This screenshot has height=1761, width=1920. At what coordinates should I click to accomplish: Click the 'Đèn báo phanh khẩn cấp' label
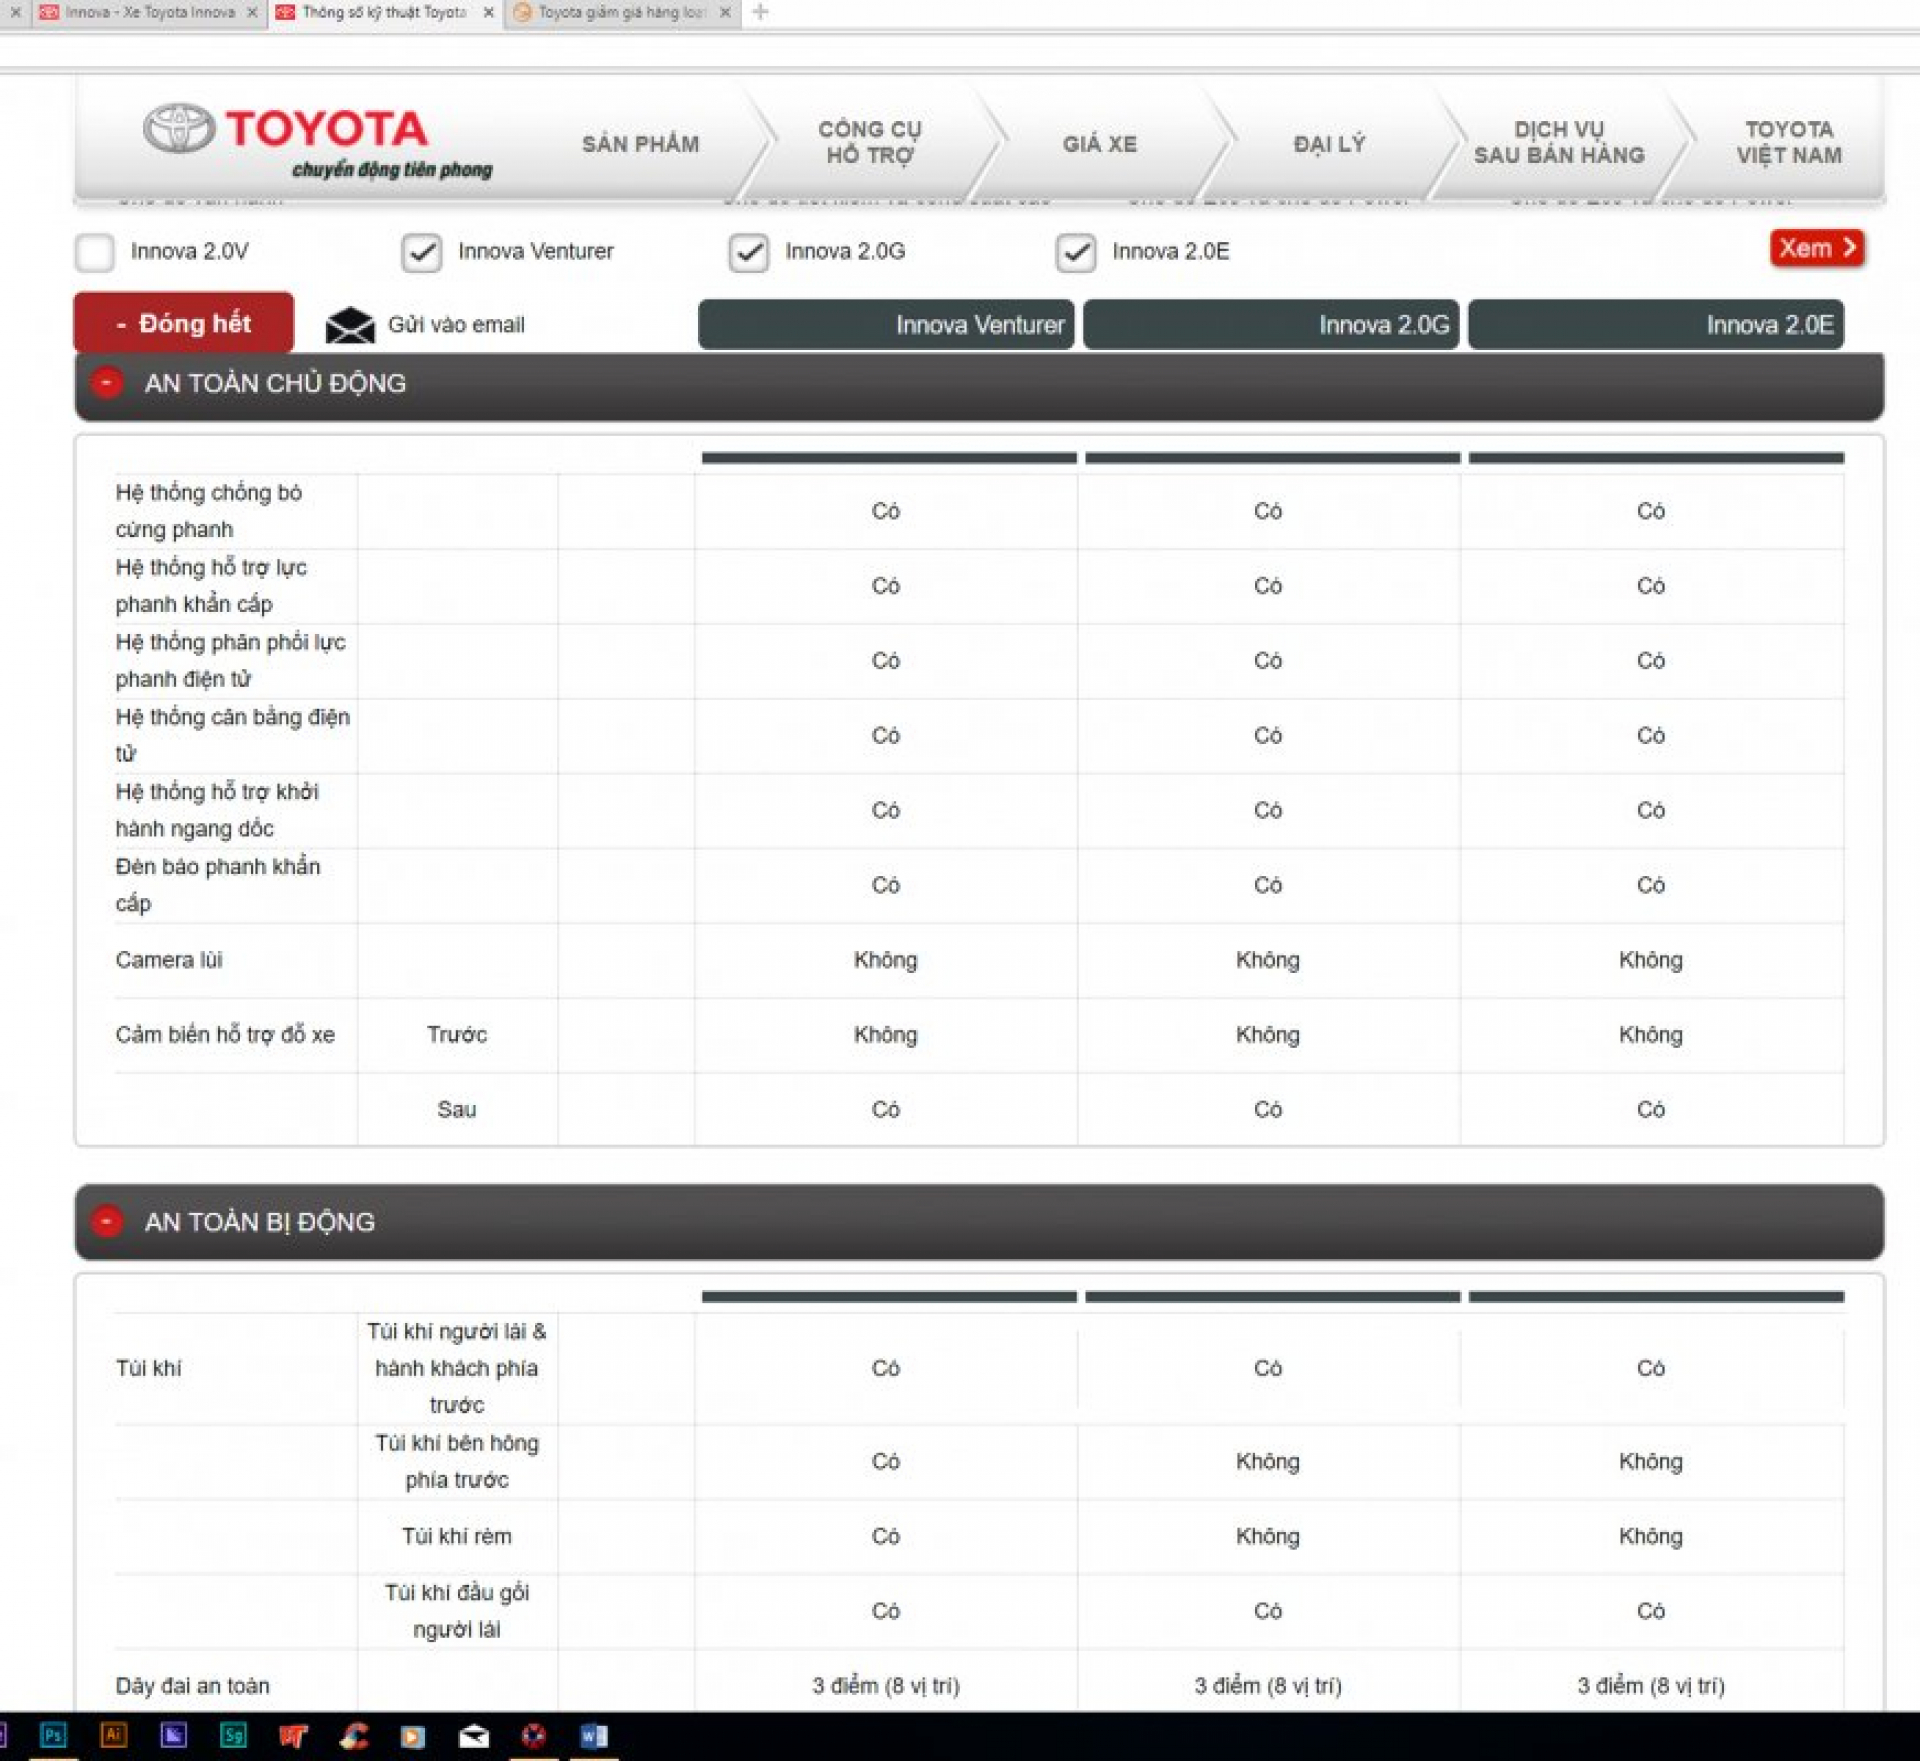[218, 885]
